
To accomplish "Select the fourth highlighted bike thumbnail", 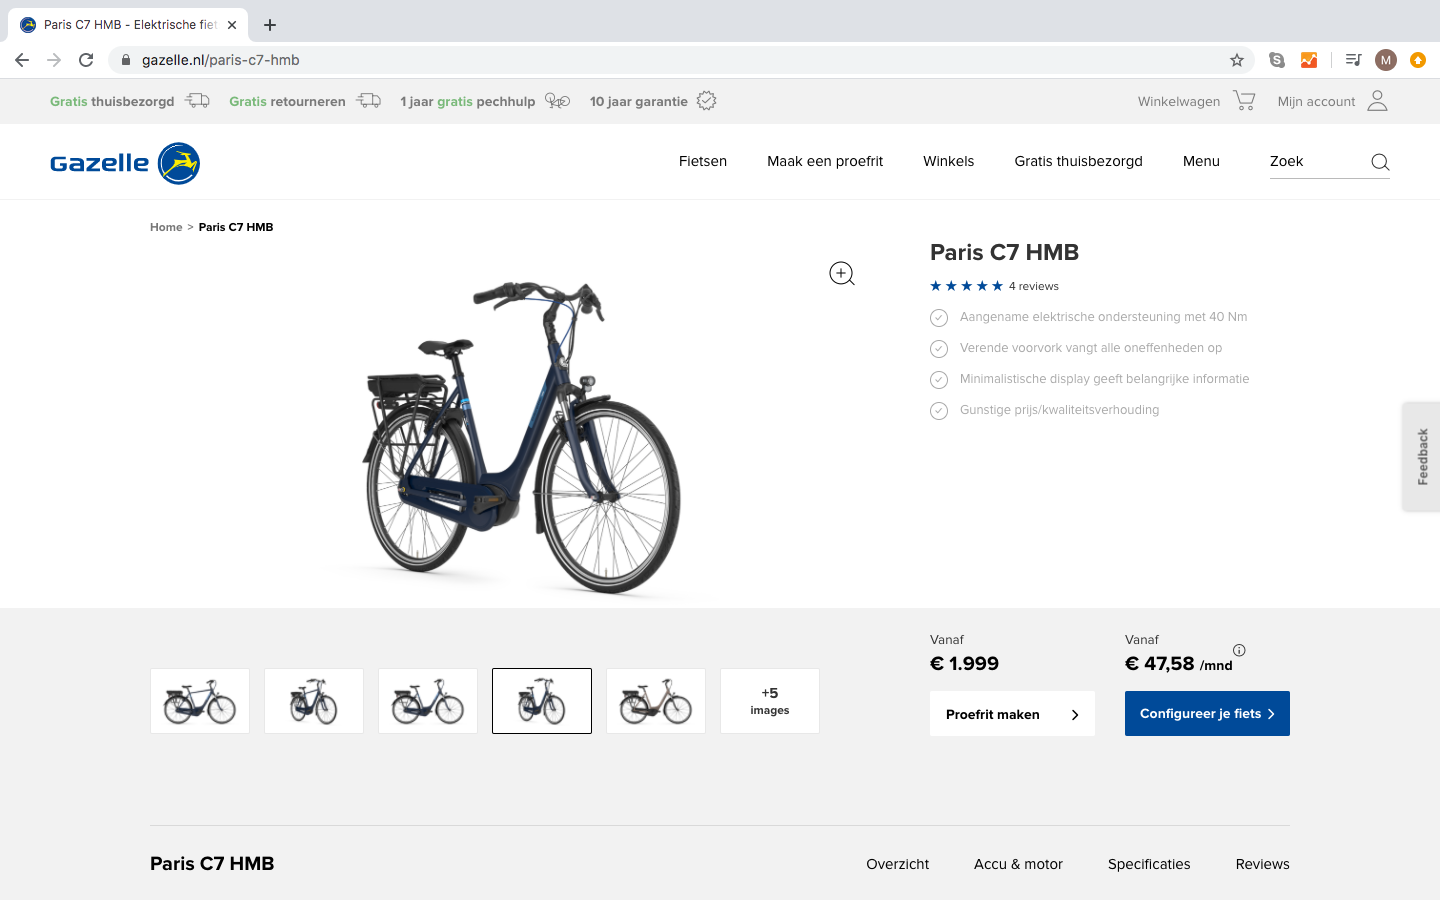I will pyautogui.click(x=542, y=701).
